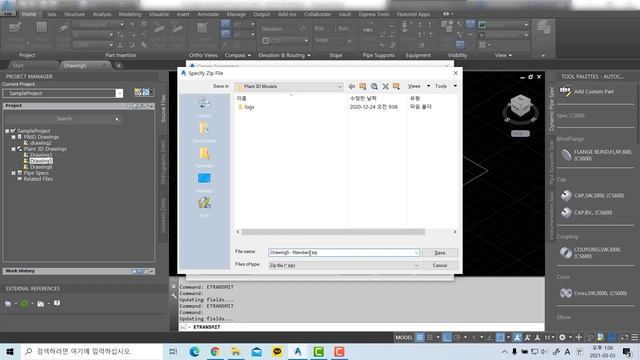Click the Create New Folder icon
Image resolution: width=640 pixels, height=360 pixels.
[x=396, y=87]
